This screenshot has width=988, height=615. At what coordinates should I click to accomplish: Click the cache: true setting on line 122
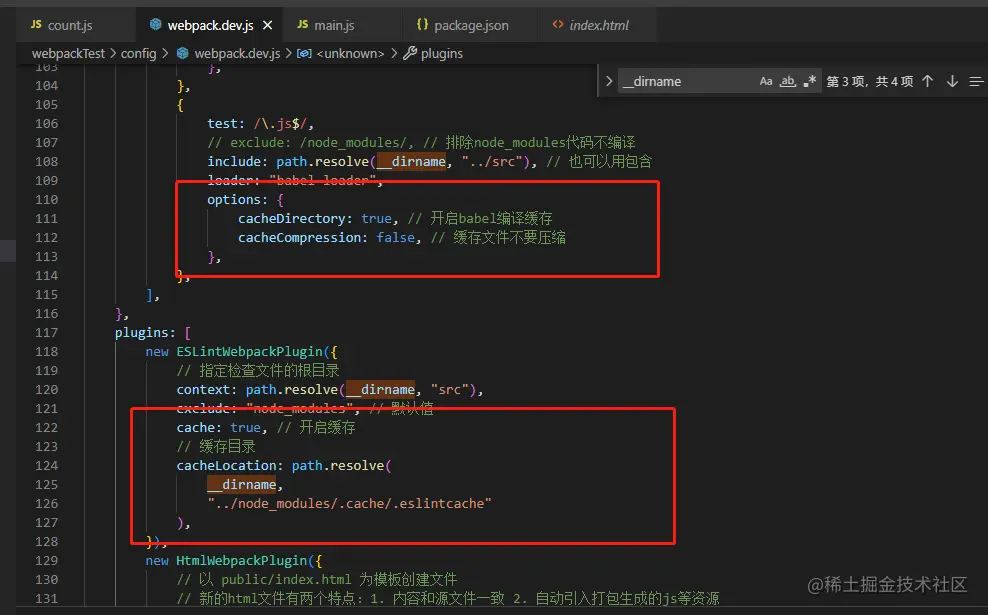pyautogui.click(x=218, y=428)
